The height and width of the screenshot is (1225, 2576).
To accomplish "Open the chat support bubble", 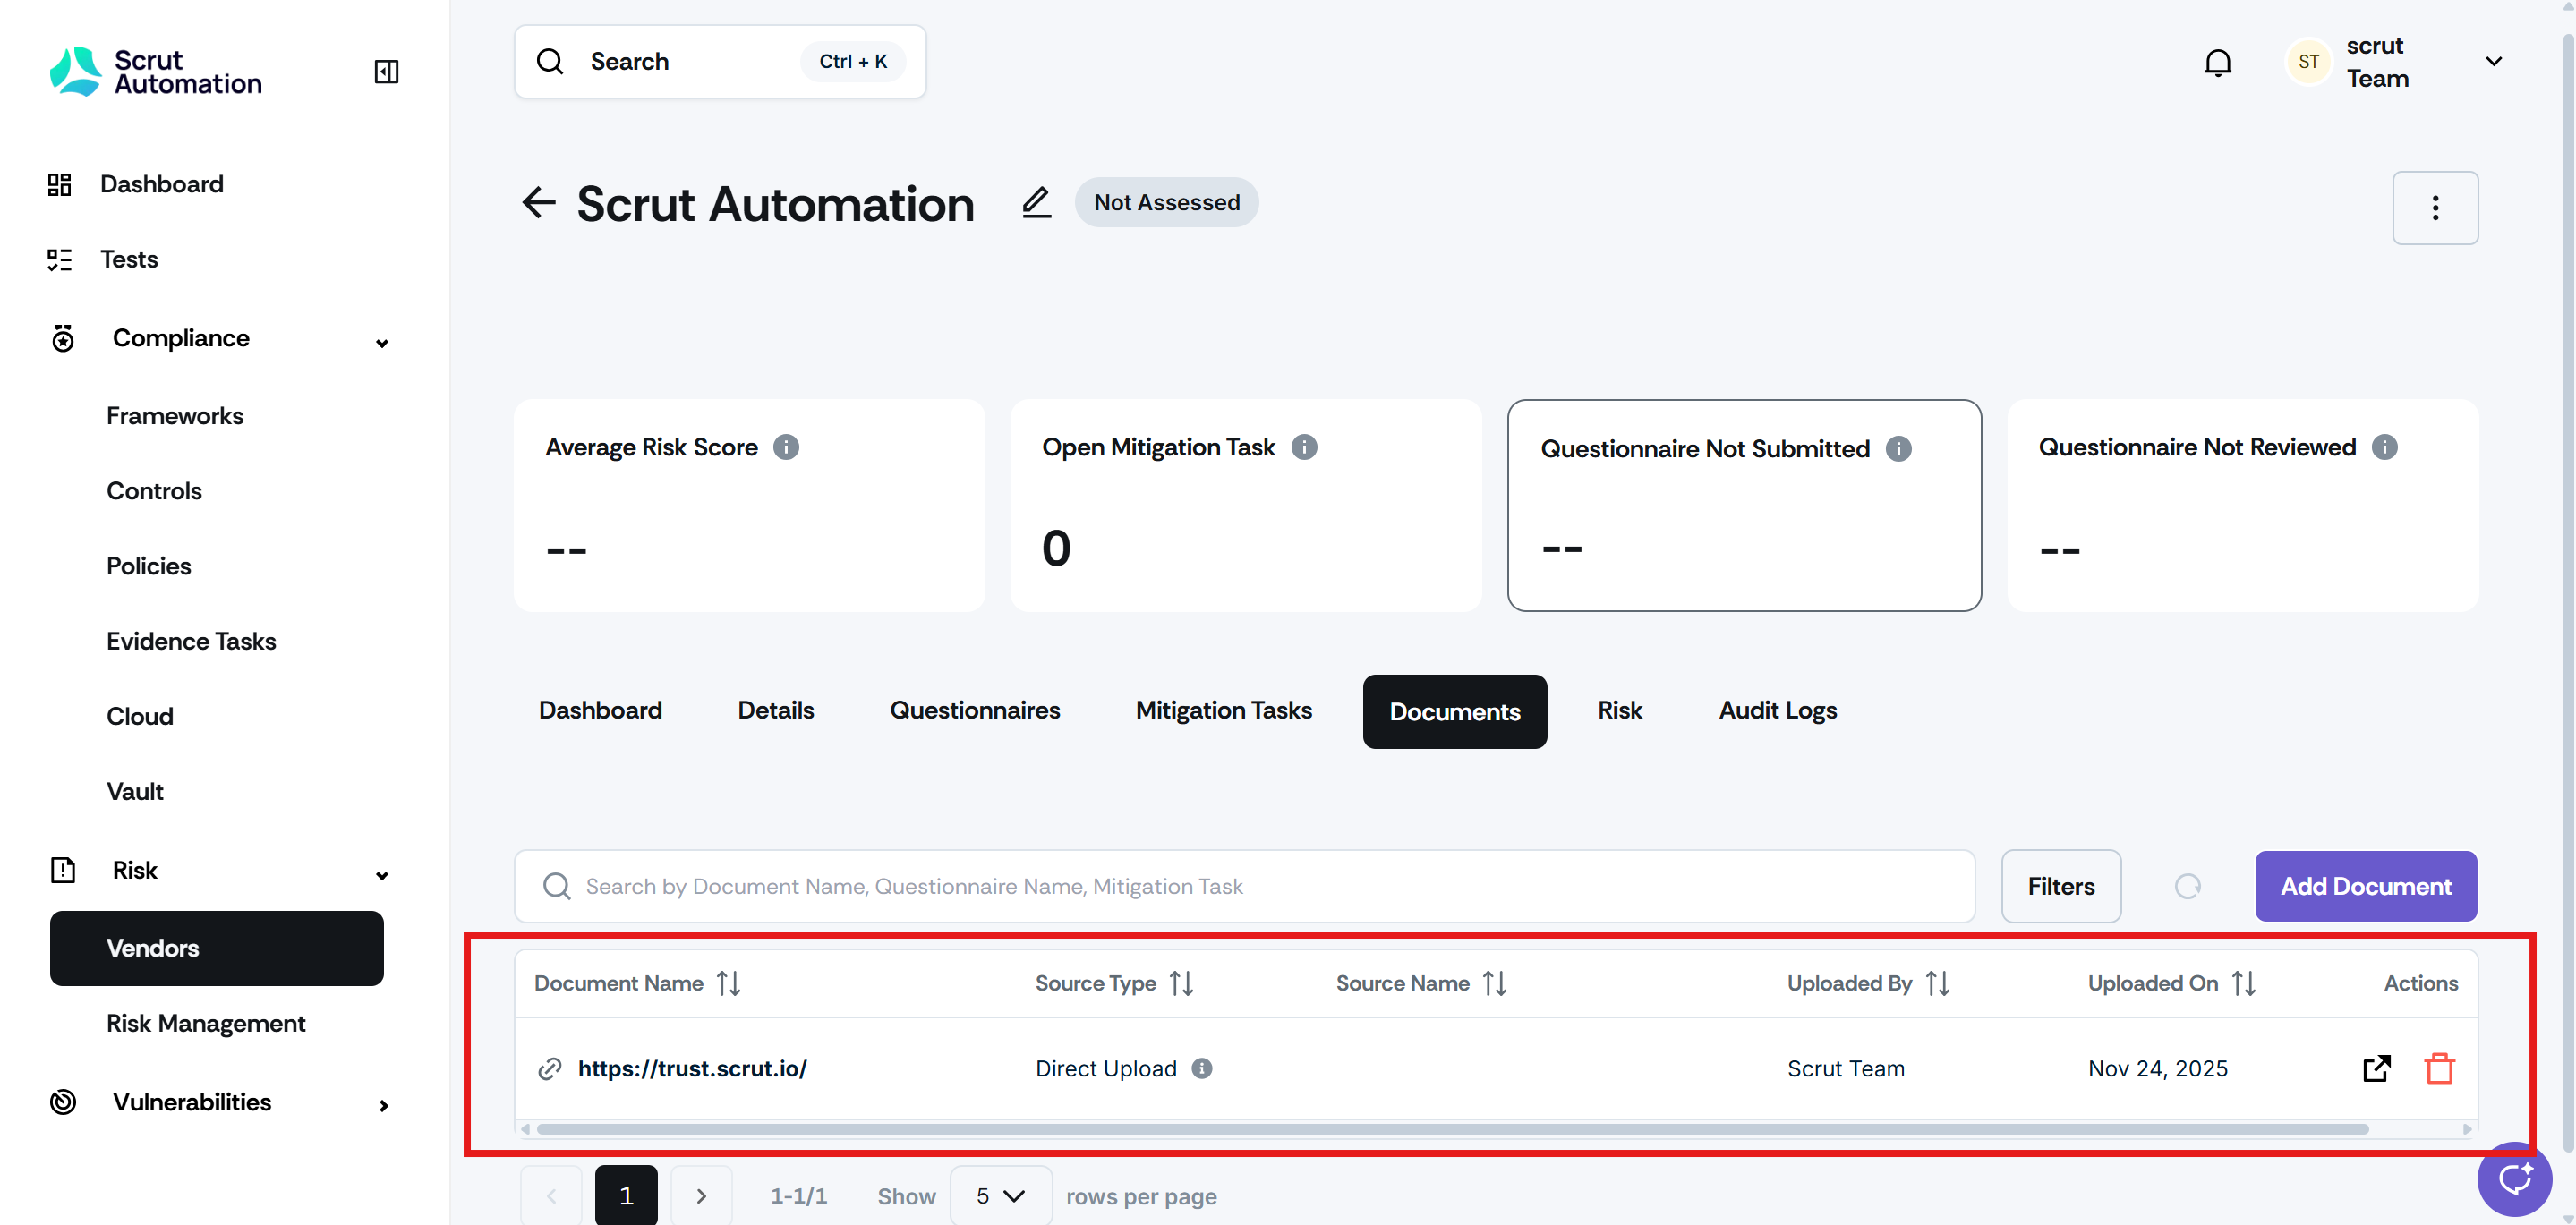I will coord(2514,1179).
